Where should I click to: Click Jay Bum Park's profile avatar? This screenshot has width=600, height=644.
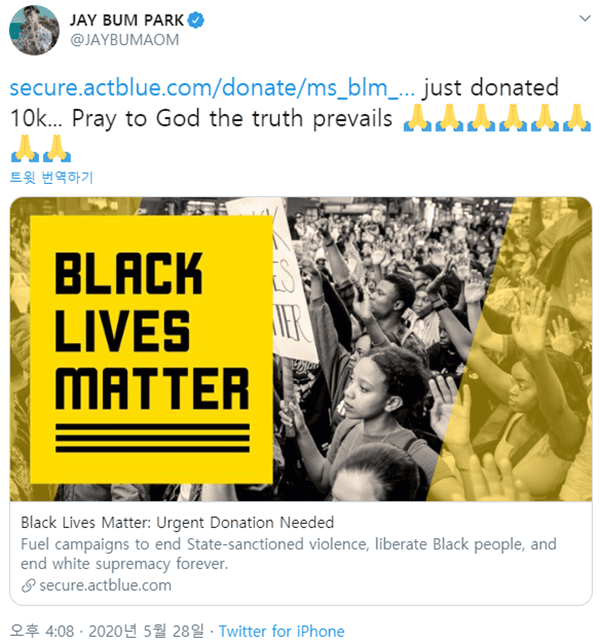pos(34,30)
